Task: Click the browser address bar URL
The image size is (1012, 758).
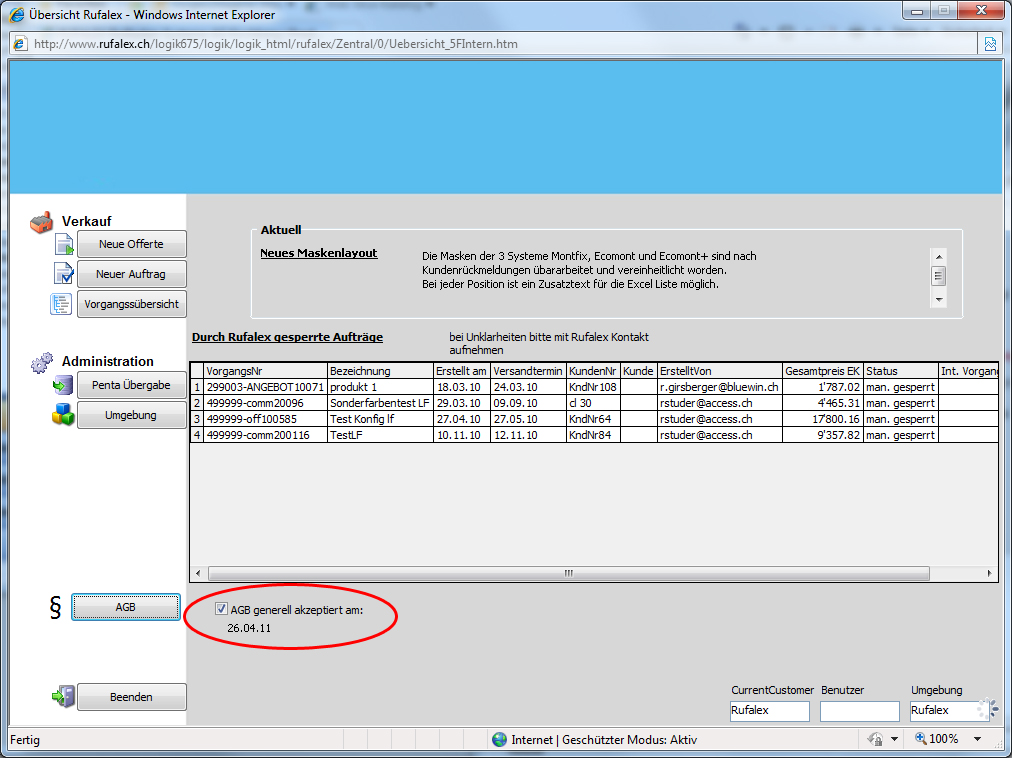Action: point(276,44)
